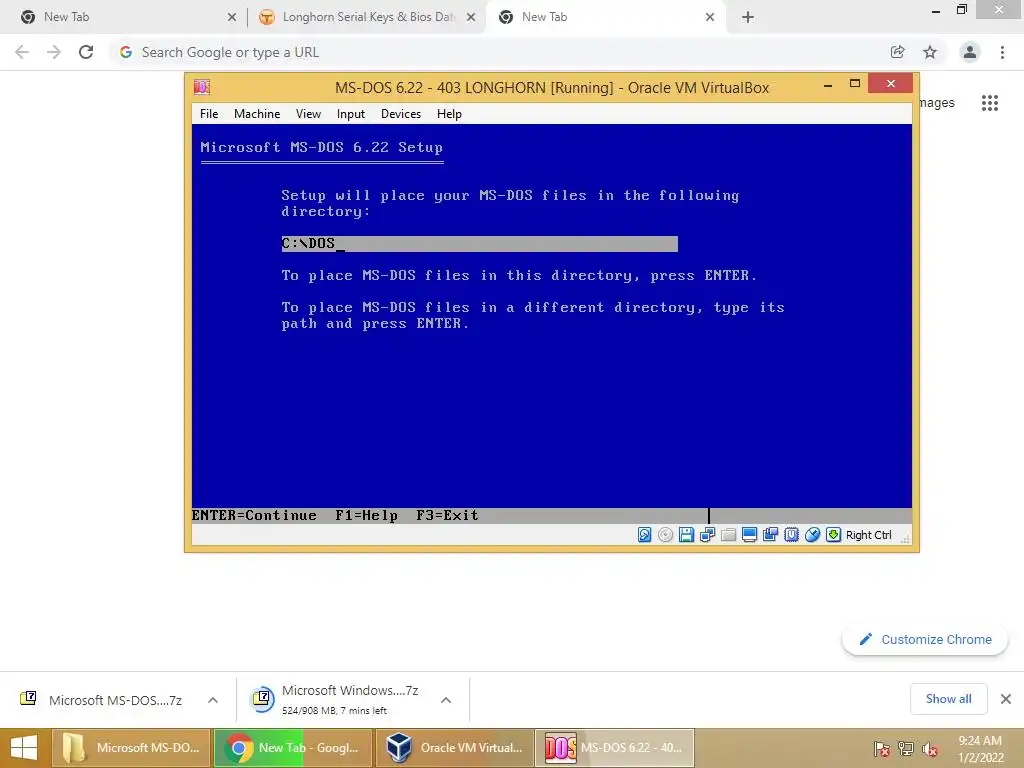Click the floppy disk status icon
The image size is (1024, 768).
point(686,535)
